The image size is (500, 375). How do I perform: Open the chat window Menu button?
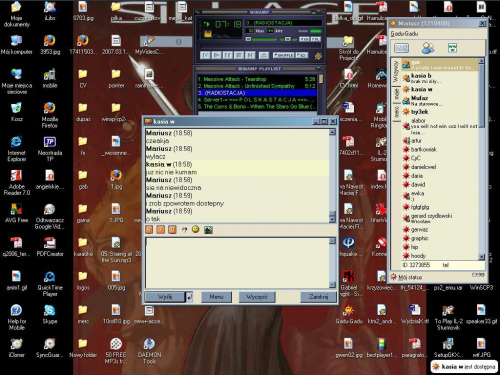coord(216,297)
